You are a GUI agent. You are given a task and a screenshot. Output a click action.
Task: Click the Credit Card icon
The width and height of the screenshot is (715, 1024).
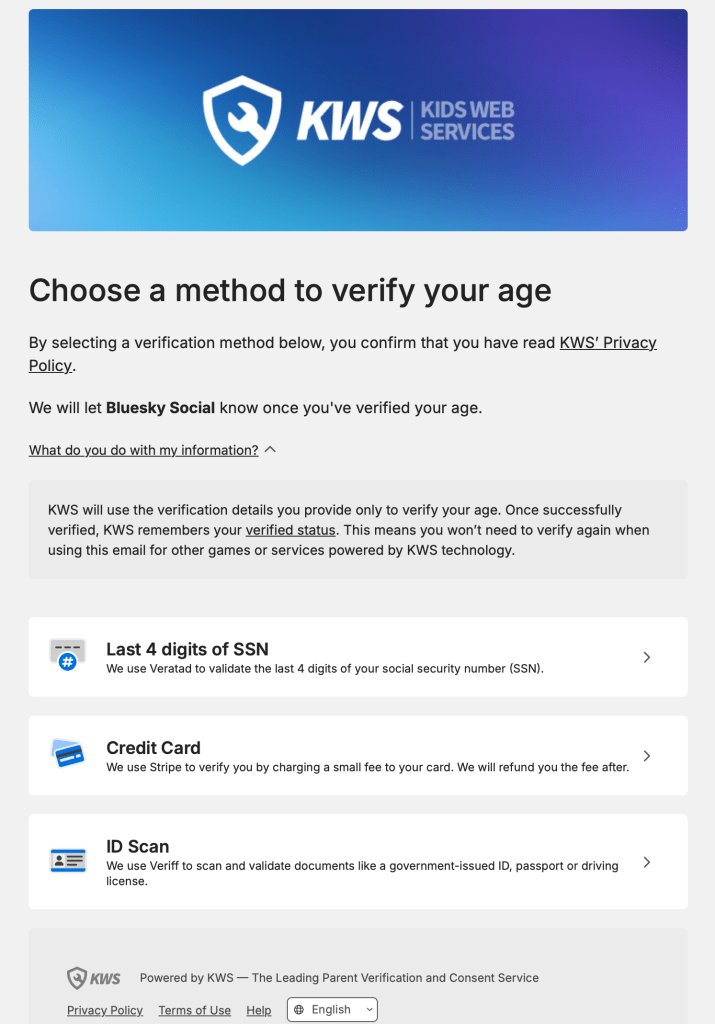pos(68,754)
